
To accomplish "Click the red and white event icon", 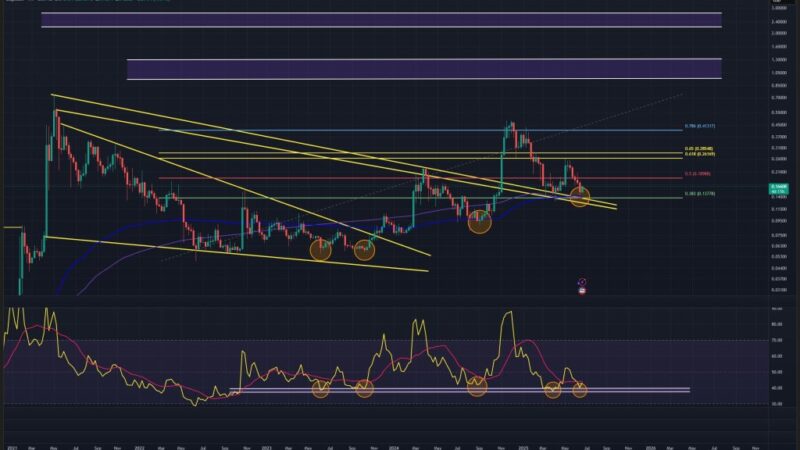I will 582,291.
